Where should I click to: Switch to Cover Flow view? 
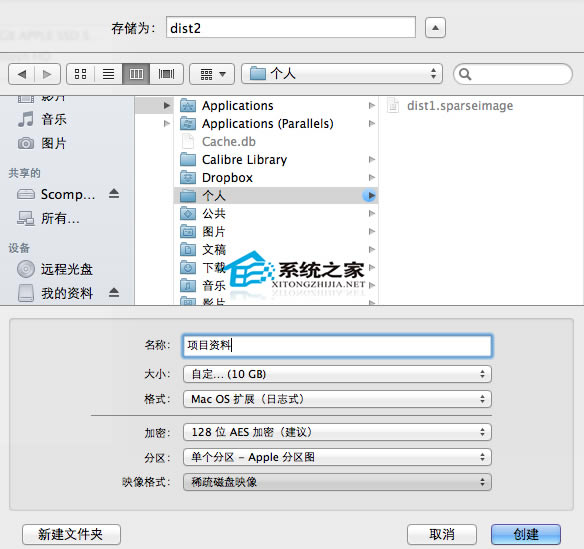coord(166,74)
